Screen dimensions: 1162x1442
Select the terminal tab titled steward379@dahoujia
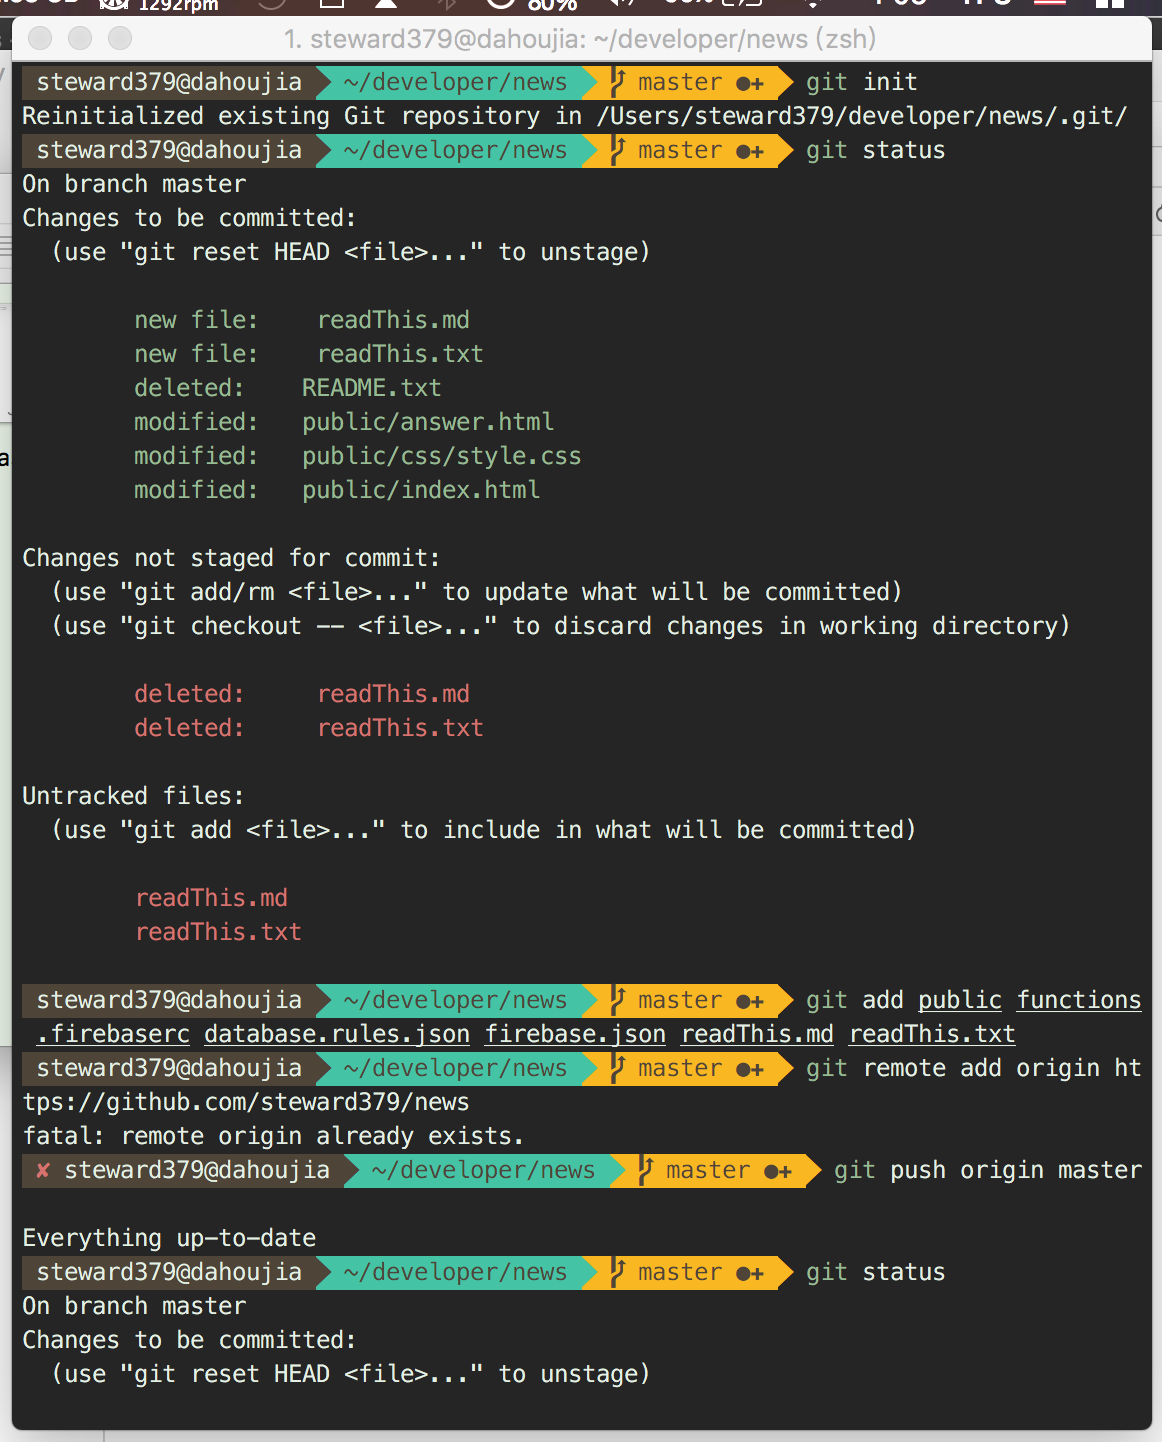[580, 38]
